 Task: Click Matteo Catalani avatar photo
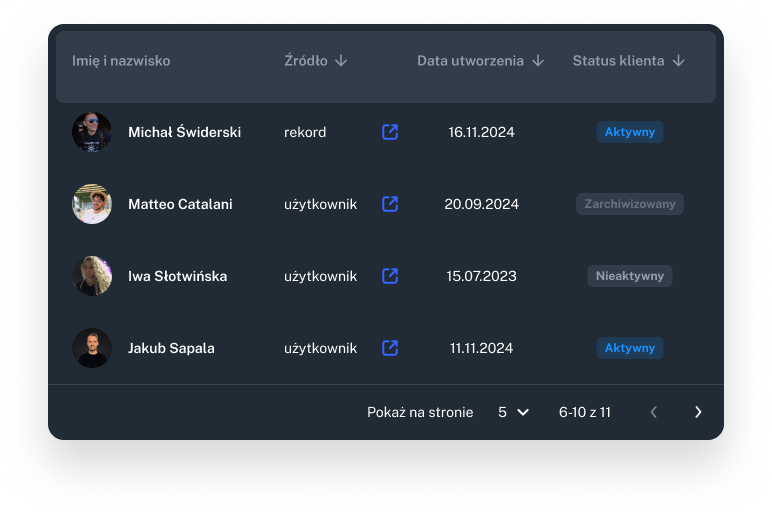tap(92, 204)
